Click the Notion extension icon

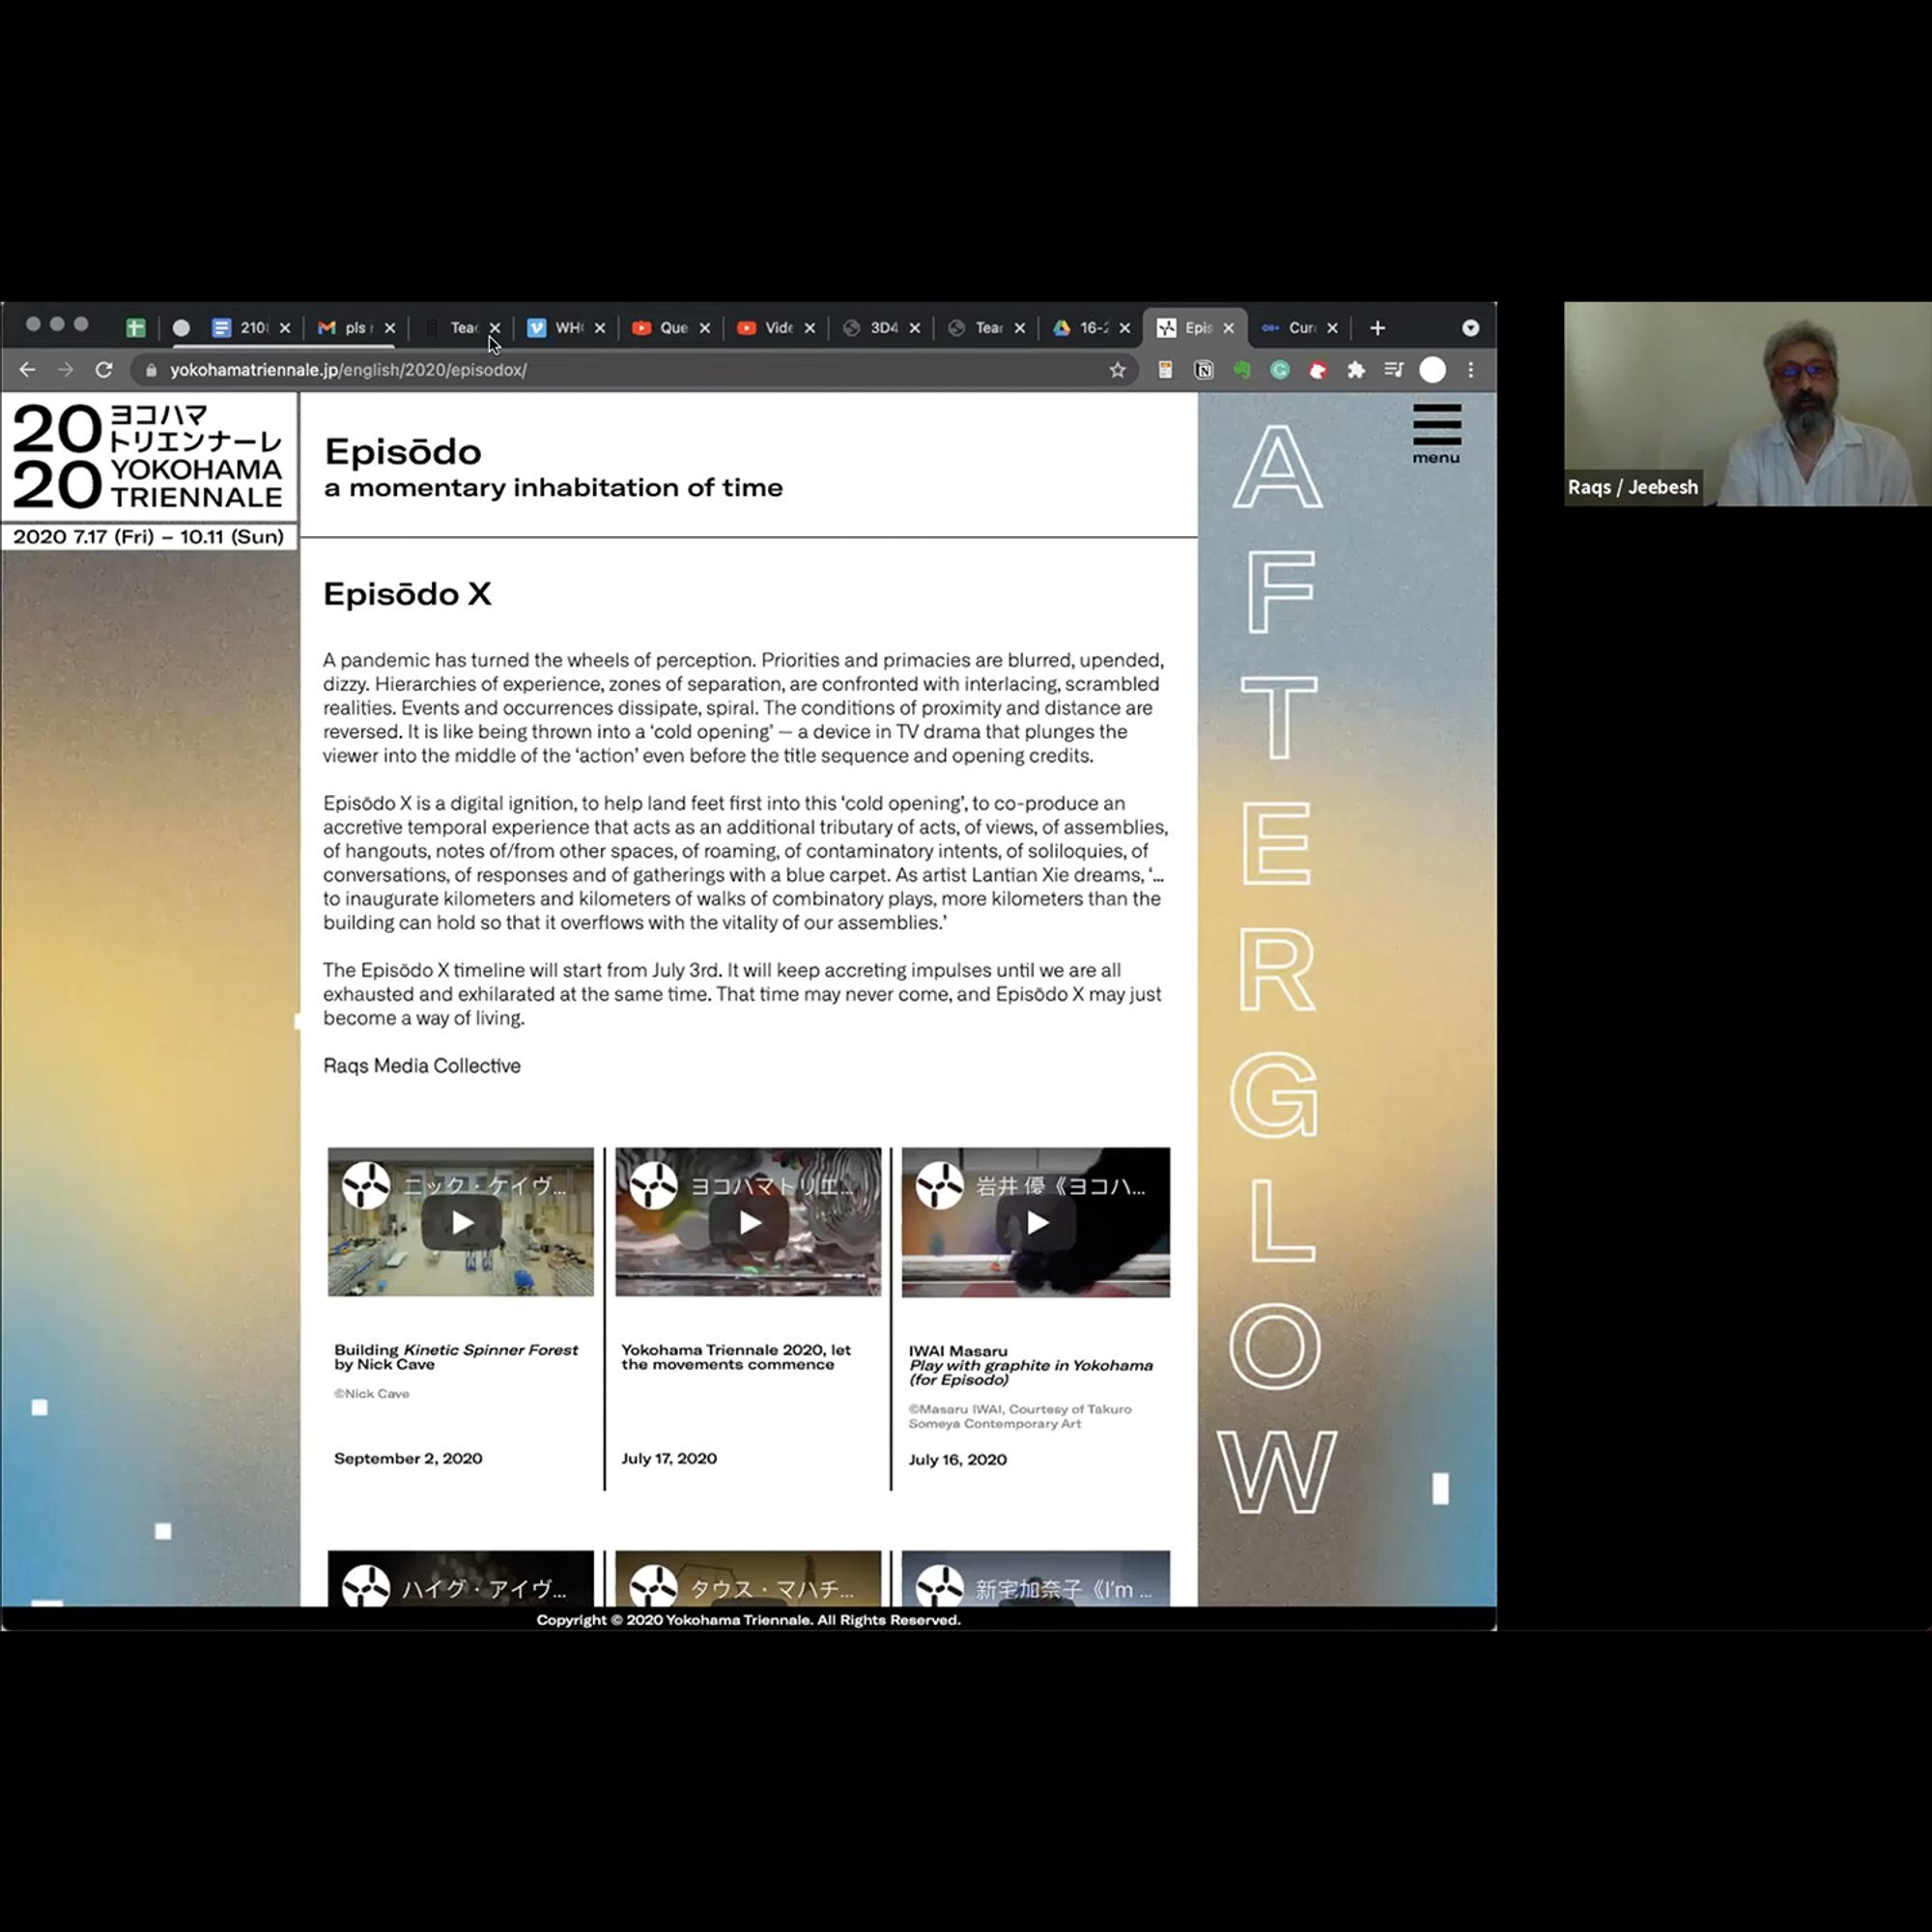[x=1203, y=370]
